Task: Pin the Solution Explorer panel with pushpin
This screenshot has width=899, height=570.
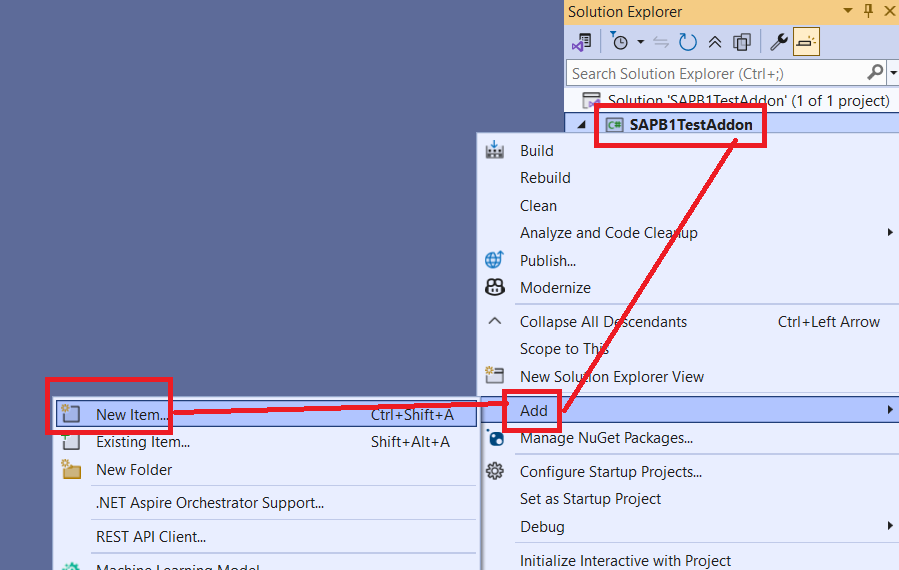Action: point(868,11)
